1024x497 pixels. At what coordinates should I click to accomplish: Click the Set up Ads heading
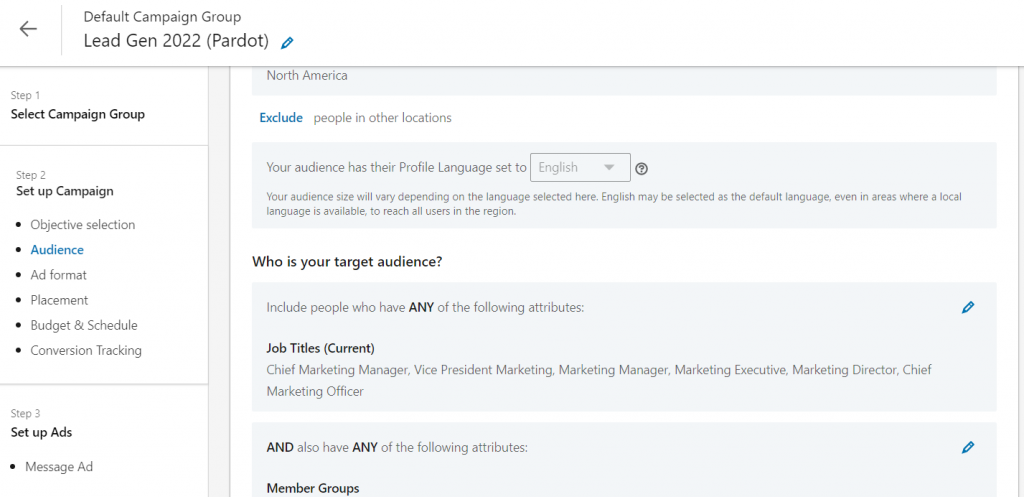[x=41, y=432]
